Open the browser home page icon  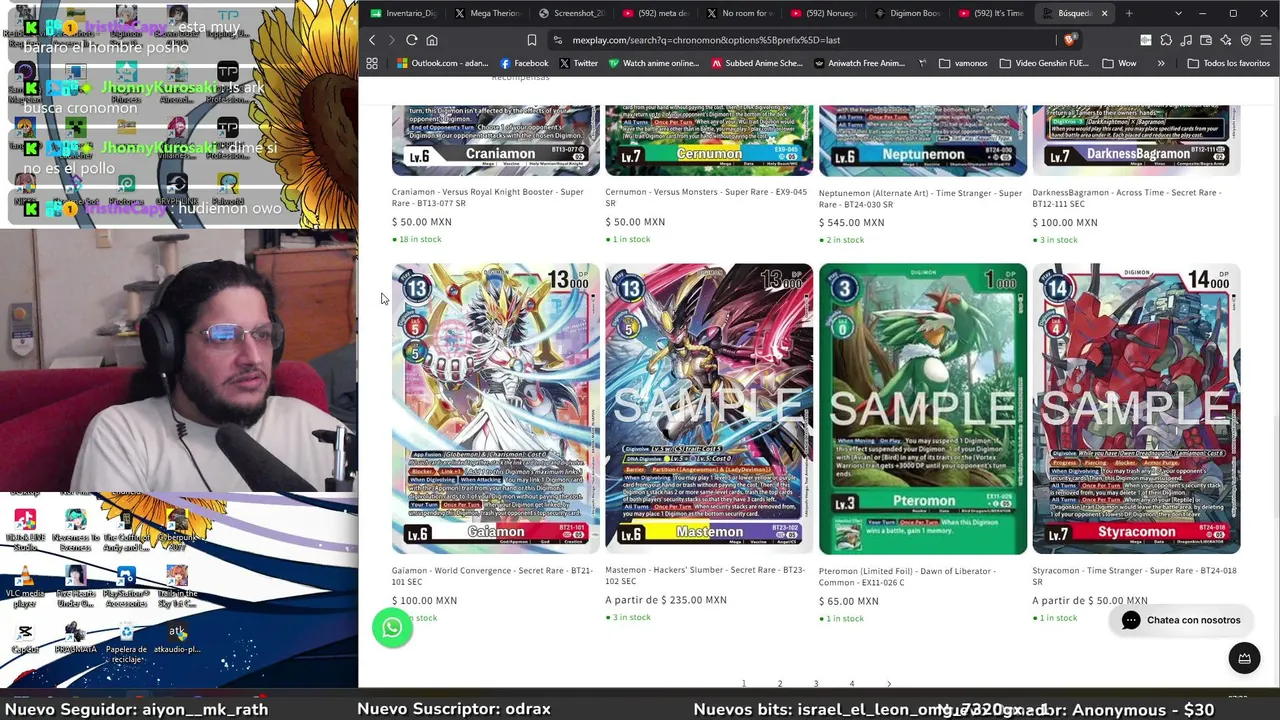tap(432, 40)
